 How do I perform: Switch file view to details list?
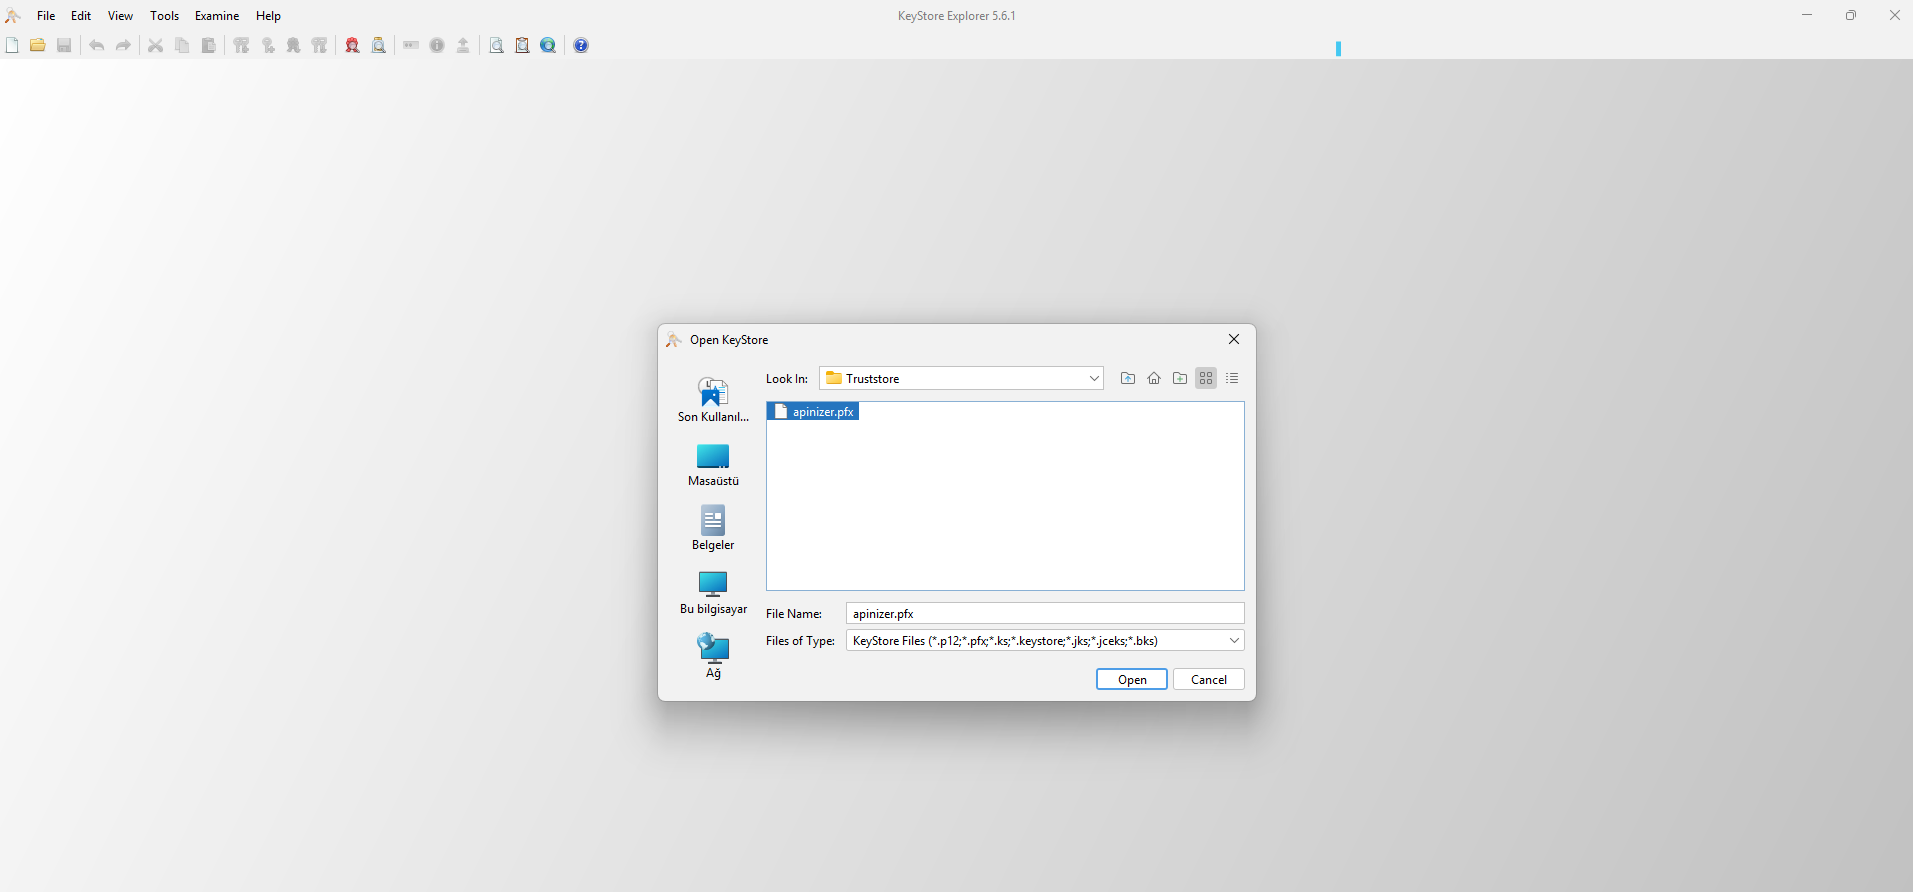[1232, 378]
